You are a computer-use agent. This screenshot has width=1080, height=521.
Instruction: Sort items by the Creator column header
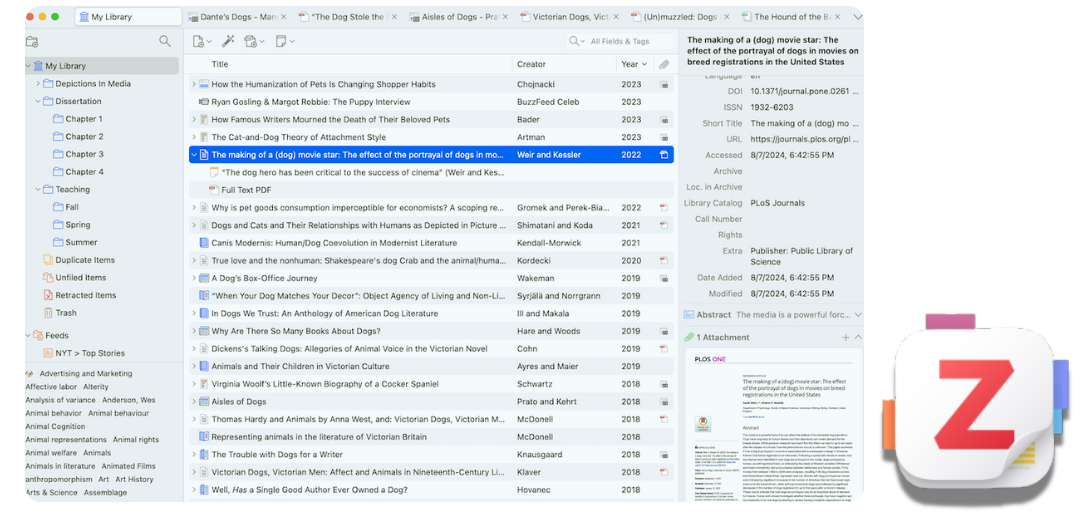point(564,64)
